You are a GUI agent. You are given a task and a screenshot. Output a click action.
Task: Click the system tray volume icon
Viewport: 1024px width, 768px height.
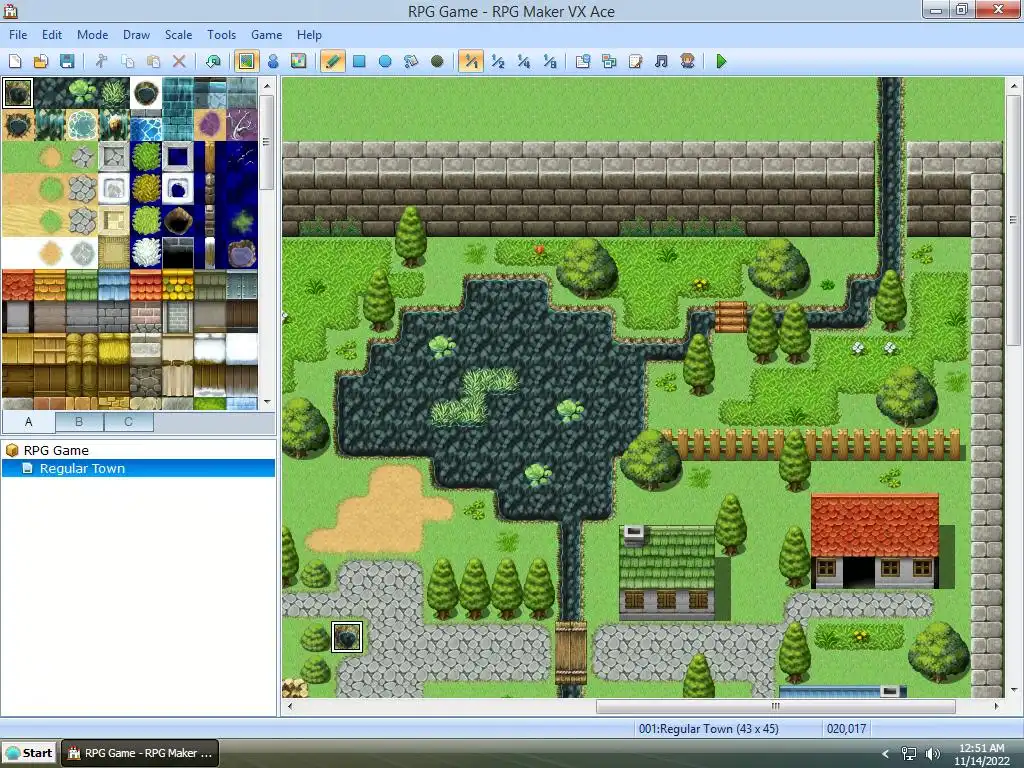[932, 754]
